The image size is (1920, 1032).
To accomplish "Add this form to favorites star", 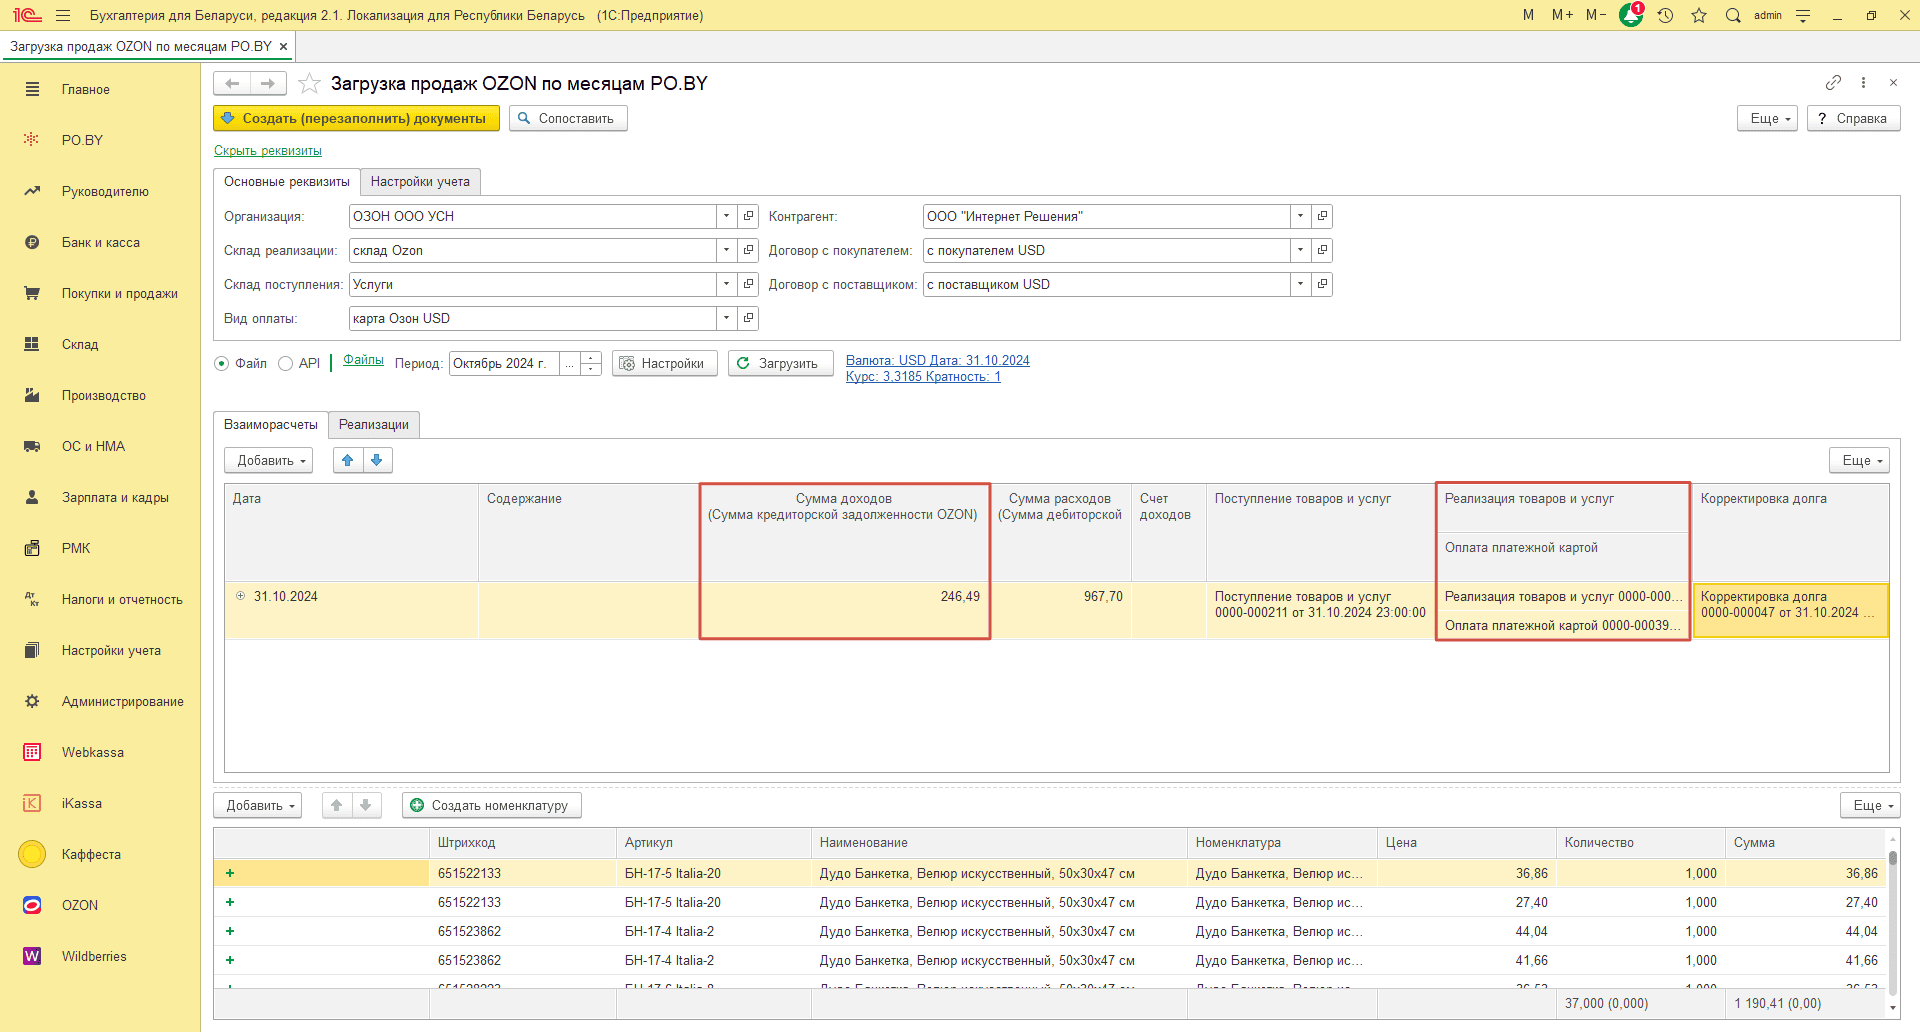I will tap(309, 83).
